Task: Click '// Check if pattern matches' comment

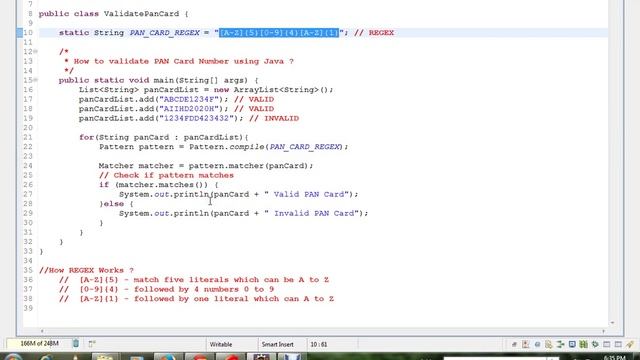Action: (x=167, y=175)
